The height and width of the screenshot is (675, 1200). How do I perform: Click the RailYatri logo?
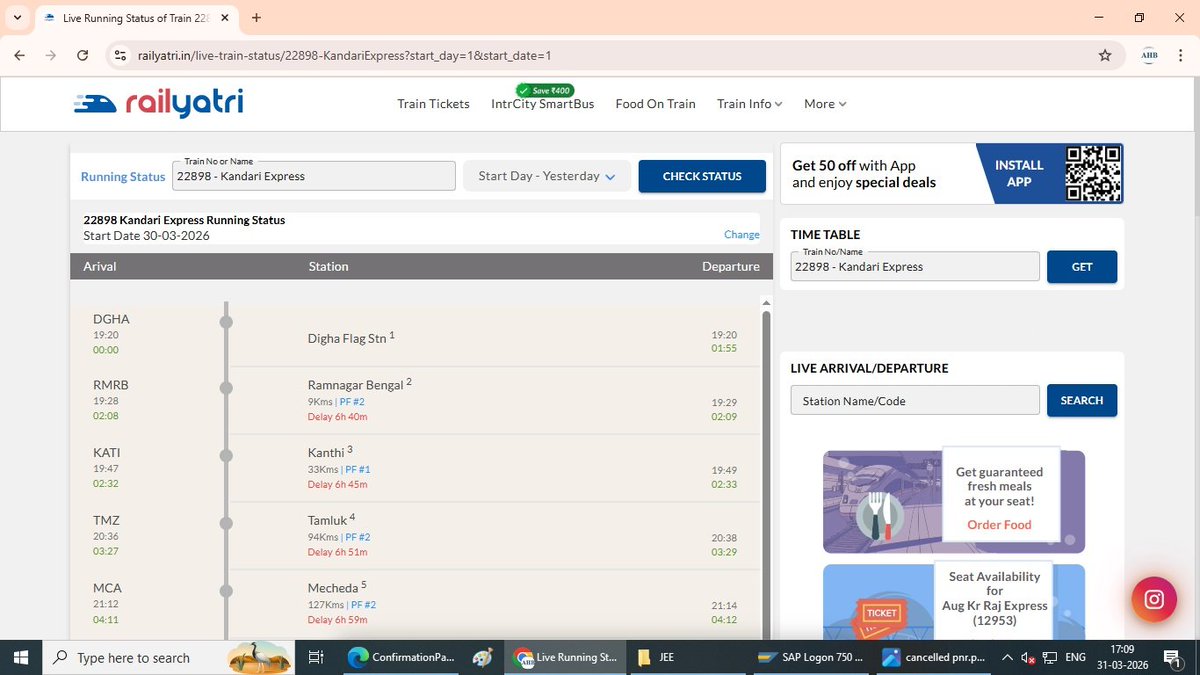(x=157, y=103)
